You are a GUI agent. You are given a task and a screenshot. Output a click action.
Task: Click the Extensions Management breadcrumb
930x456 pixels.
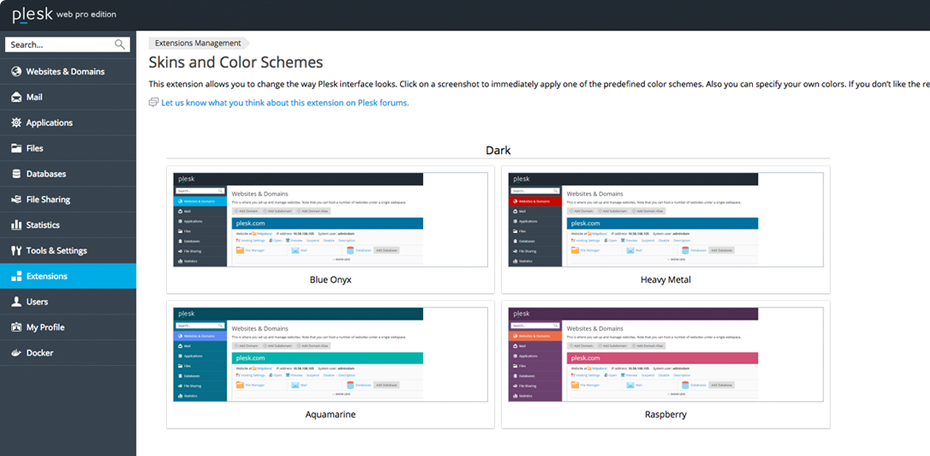pos(199,43)
